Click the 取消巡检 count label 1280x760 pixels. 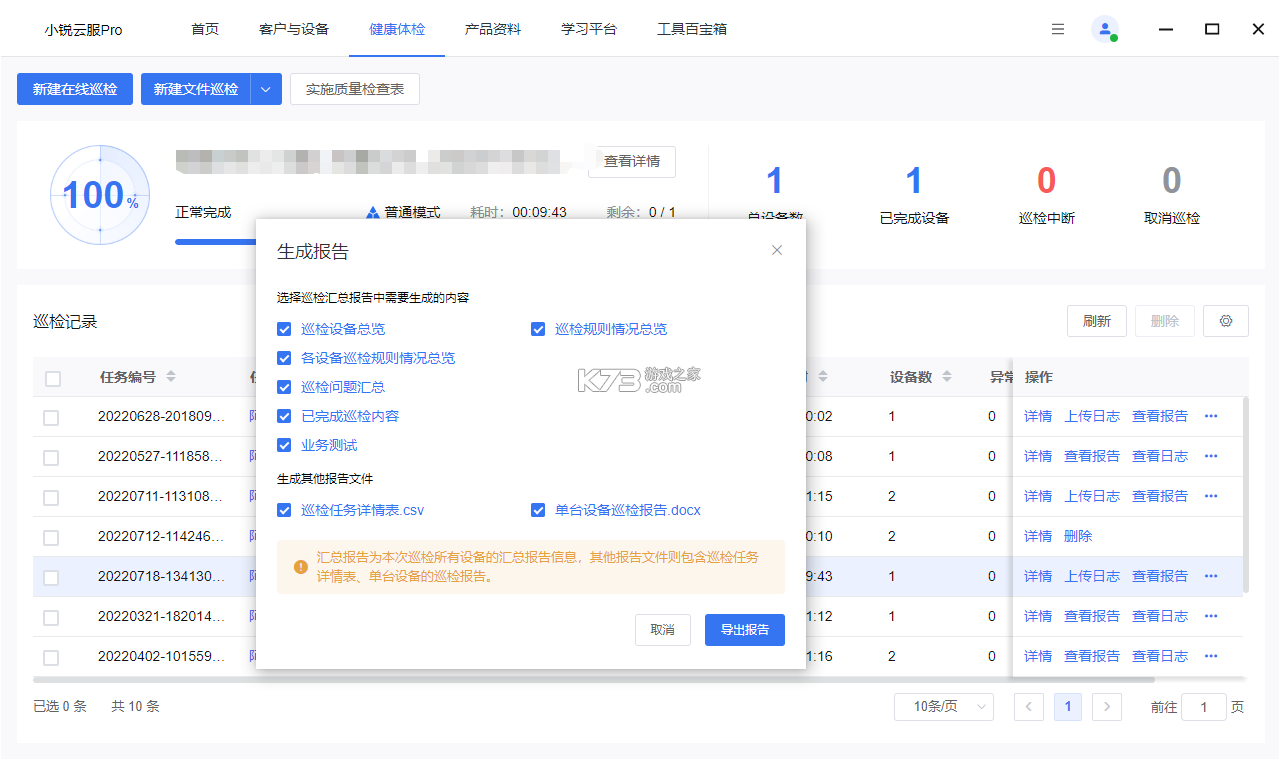[1172, 218]
